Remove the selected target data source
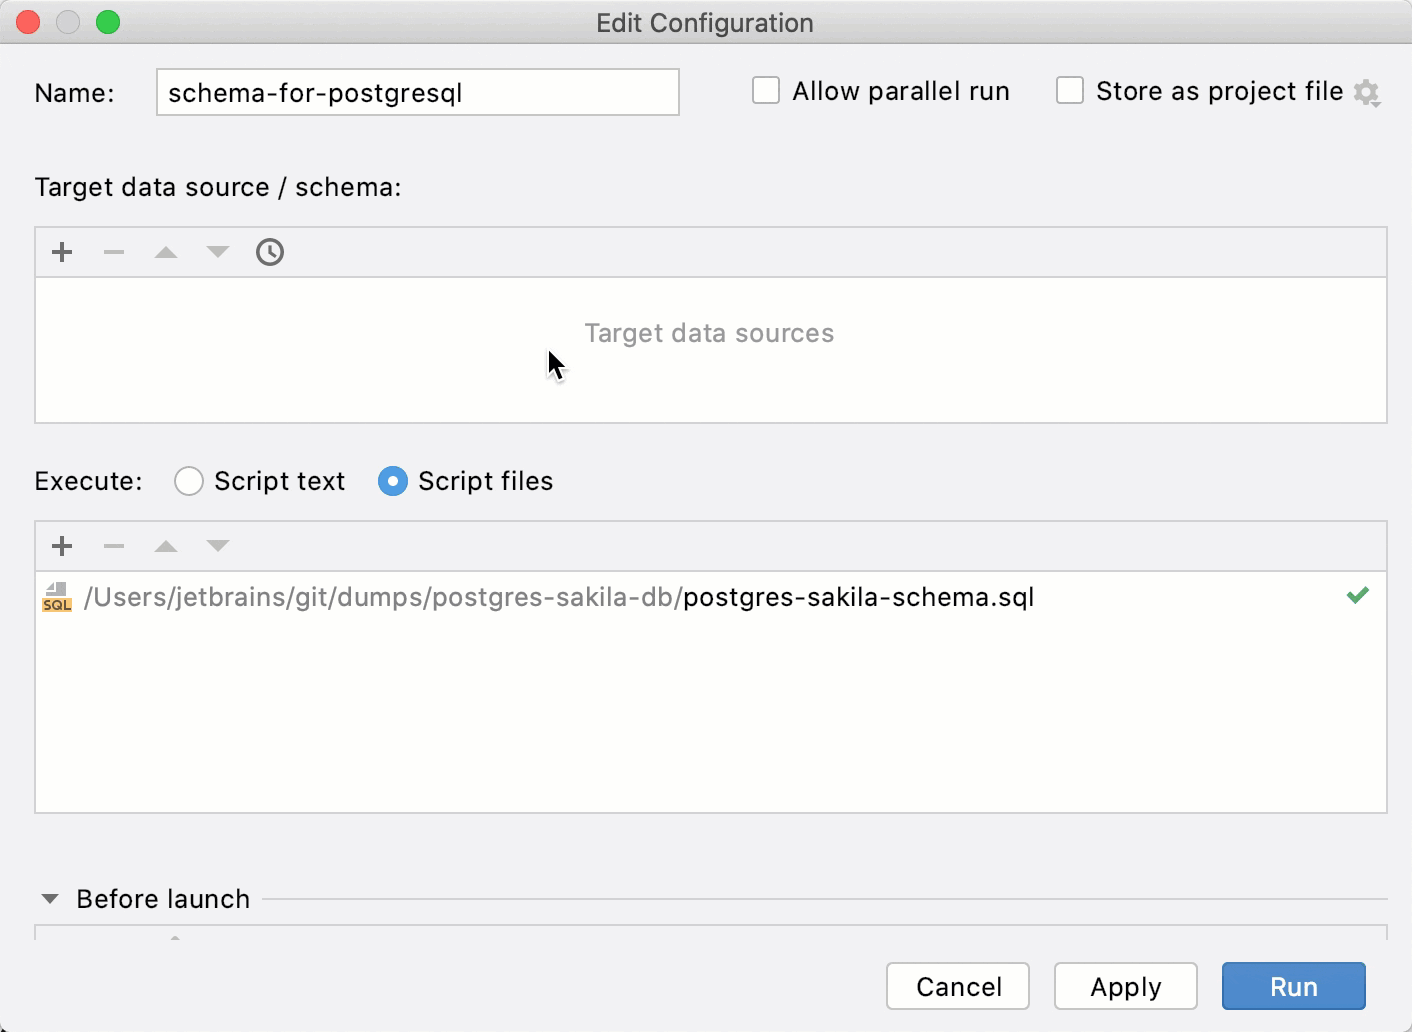 tap(113, 252)
